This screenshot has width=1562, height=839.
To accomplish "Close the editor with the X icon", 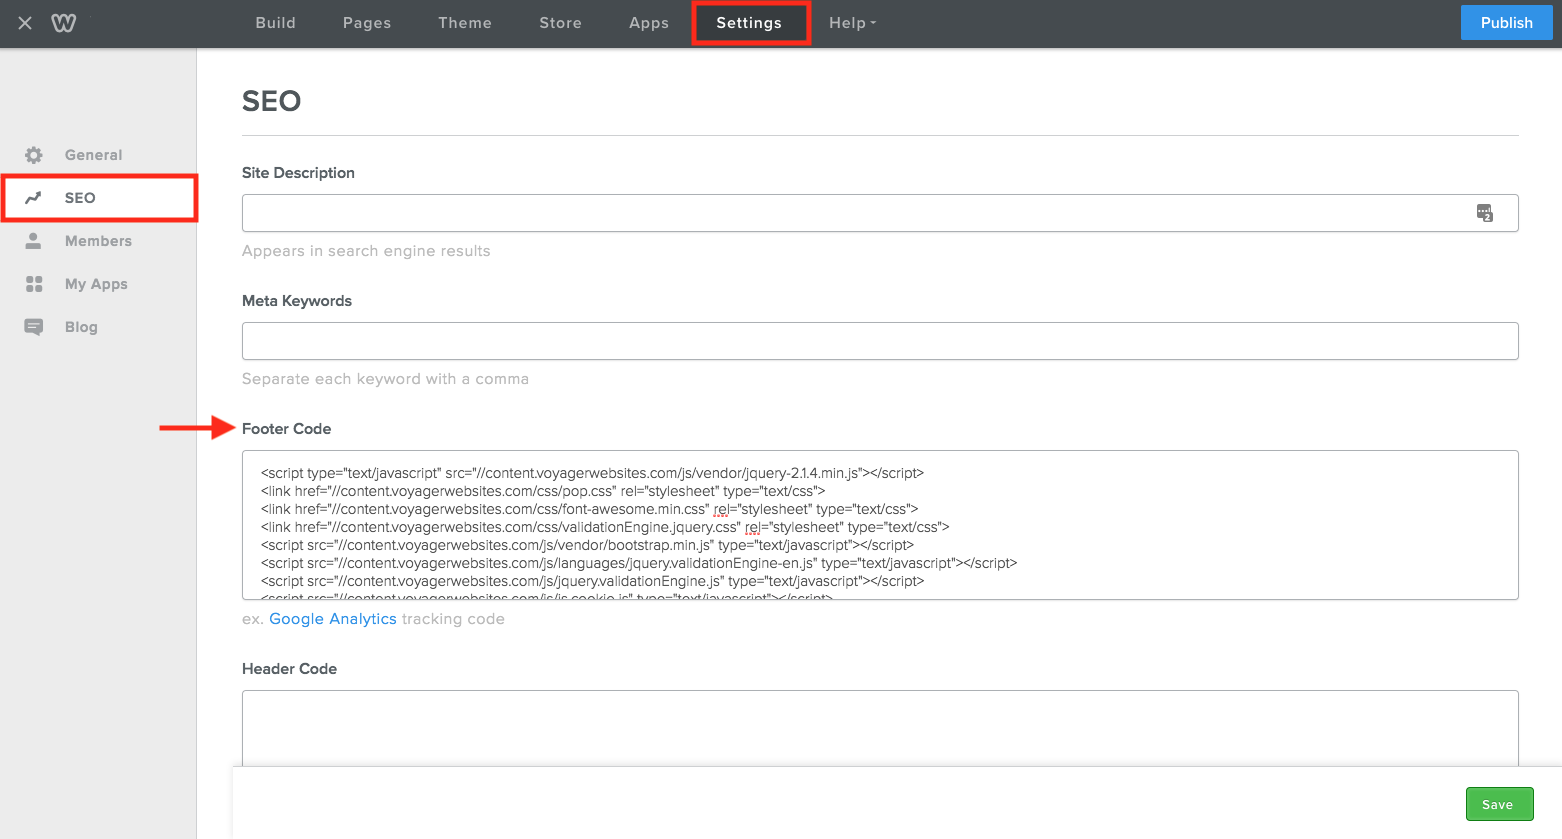I will click(x=25, y=23).
